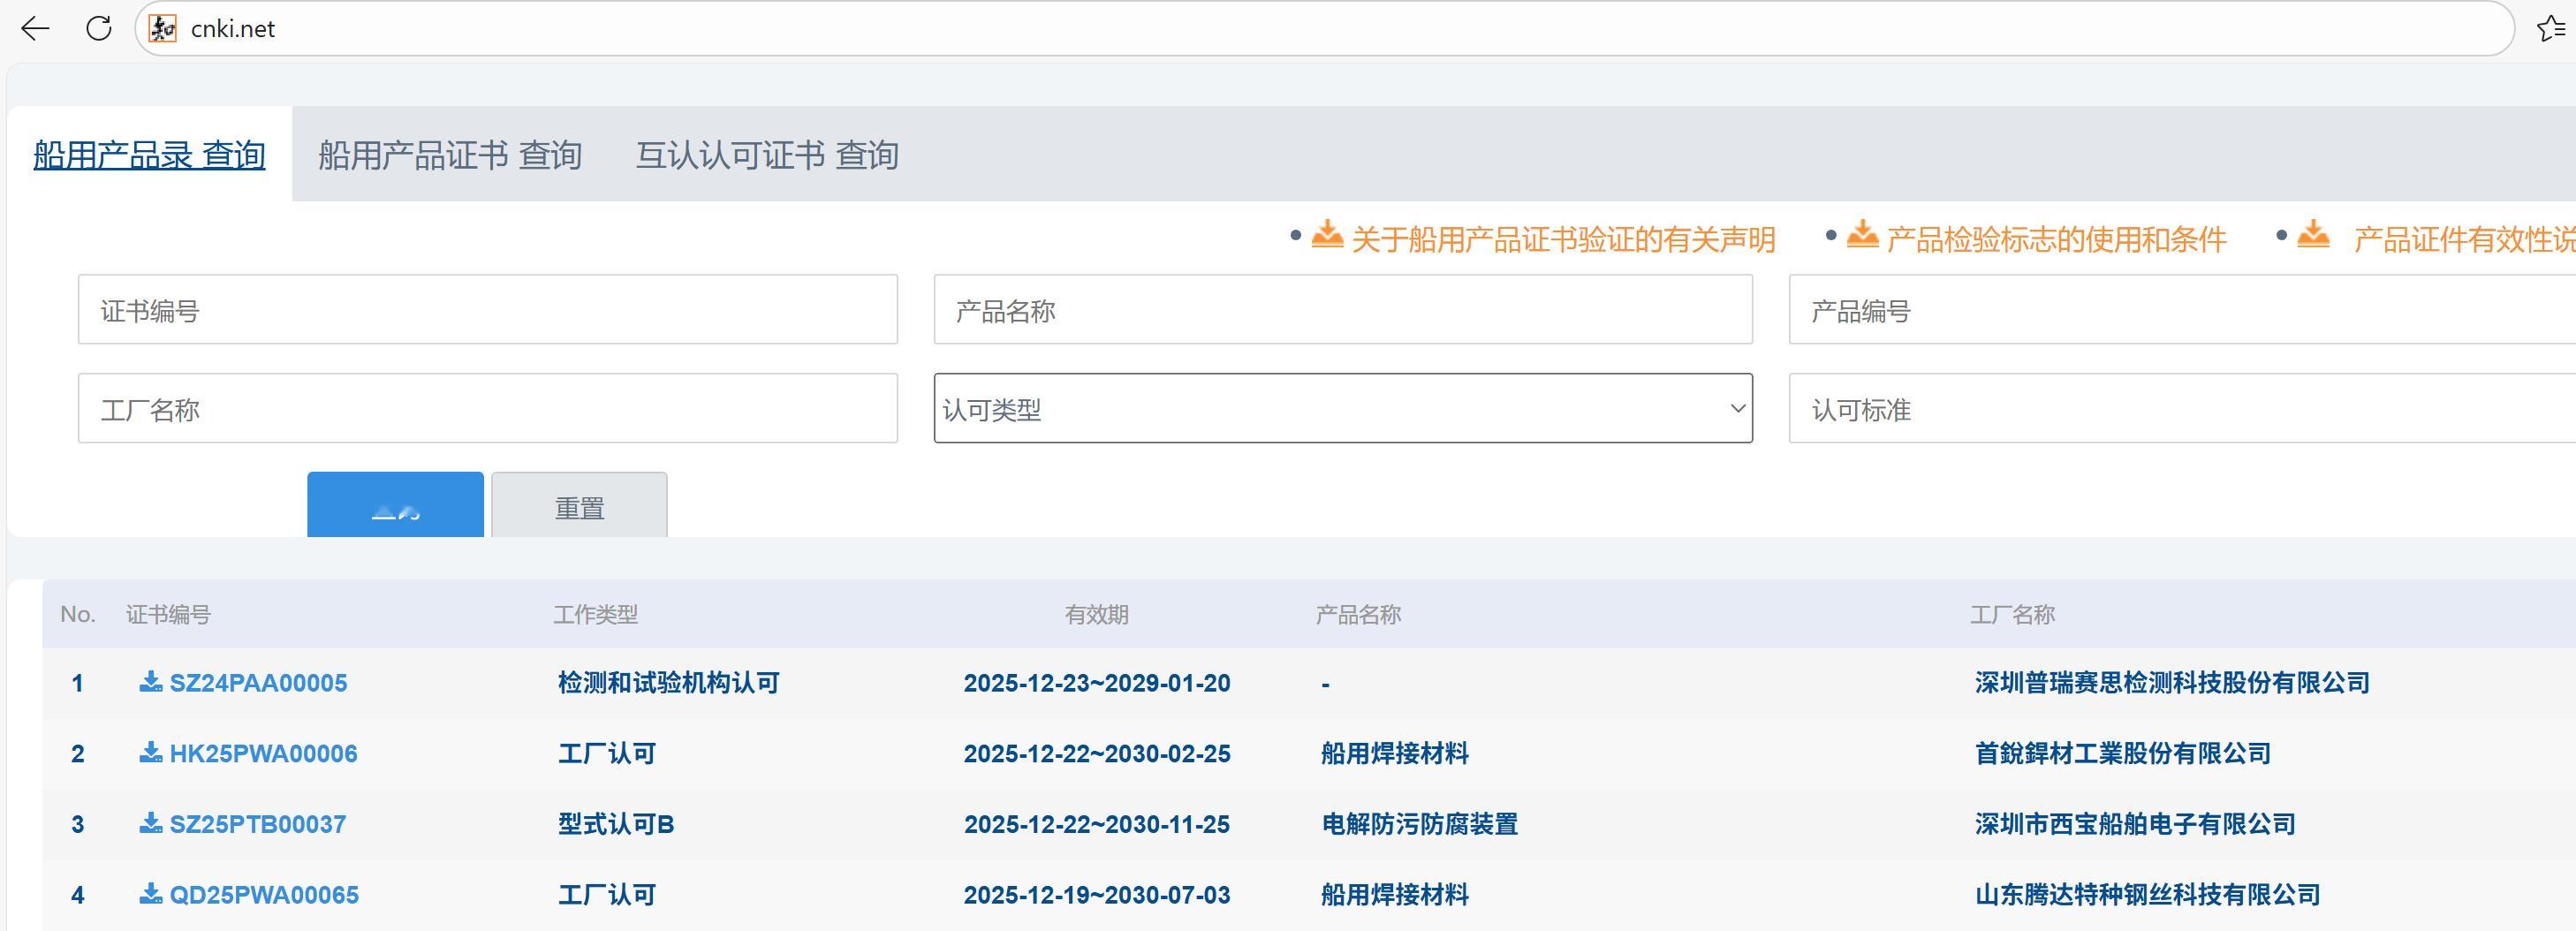The height and width of the screenshot is (931, 2576).
Task: Go back to the previous page
Action: [35, 29]
